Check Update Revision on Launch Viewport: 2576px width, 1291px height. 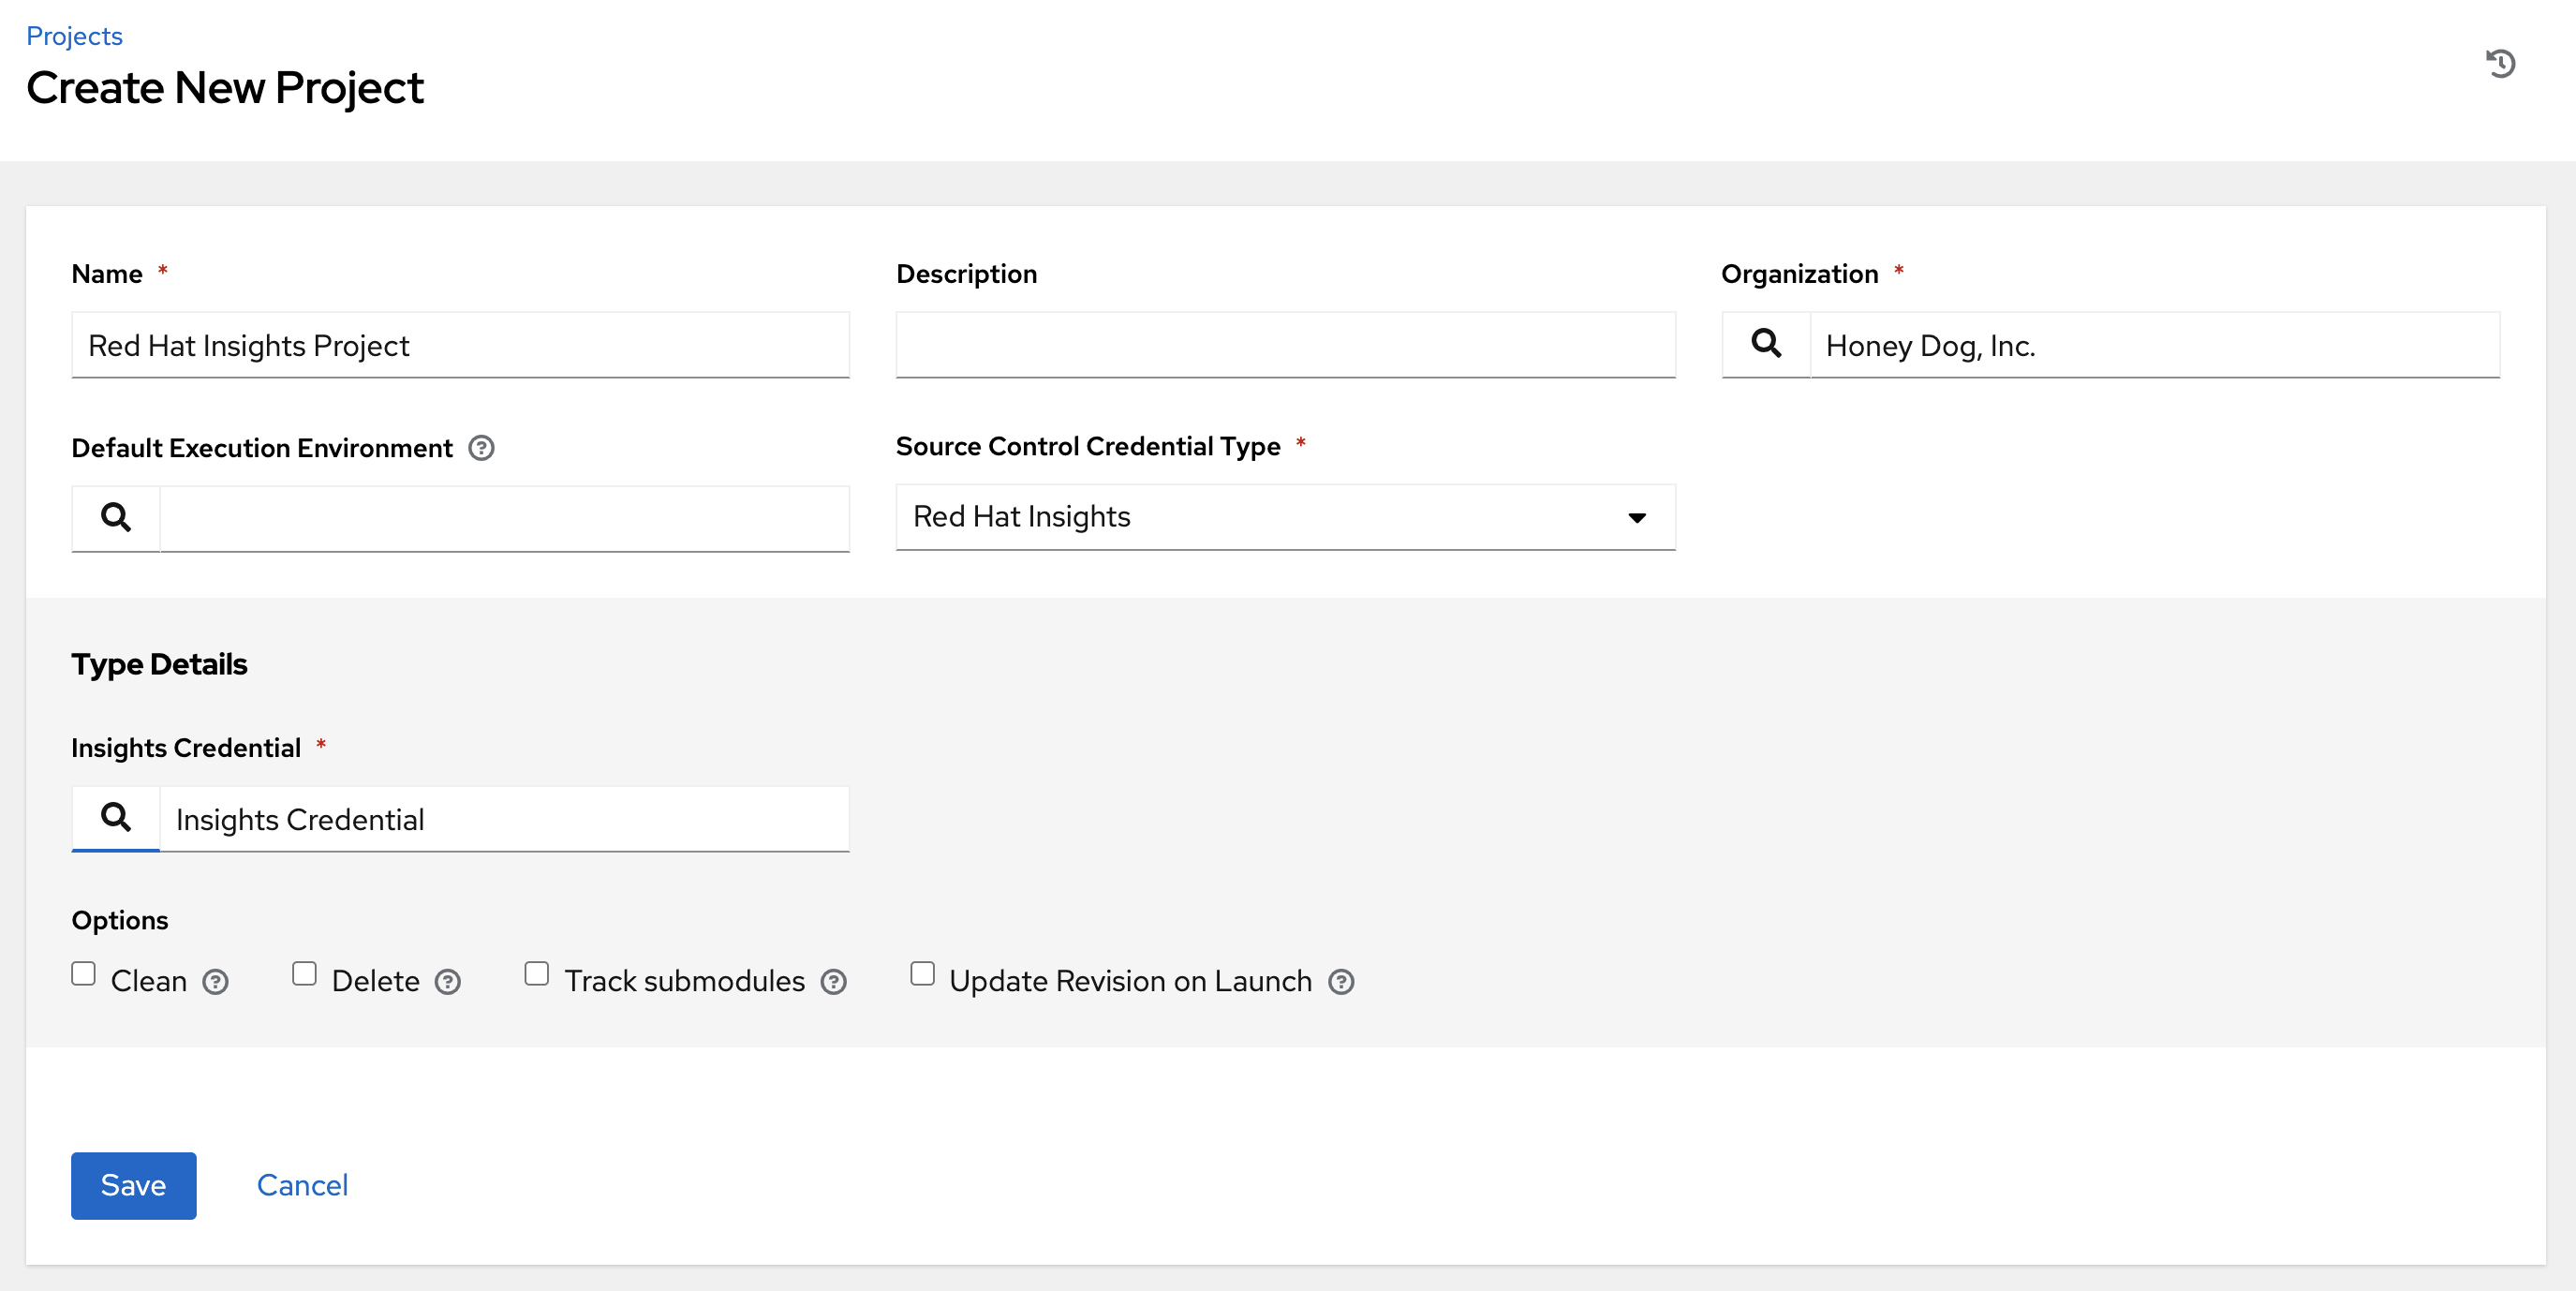[923, 974]
